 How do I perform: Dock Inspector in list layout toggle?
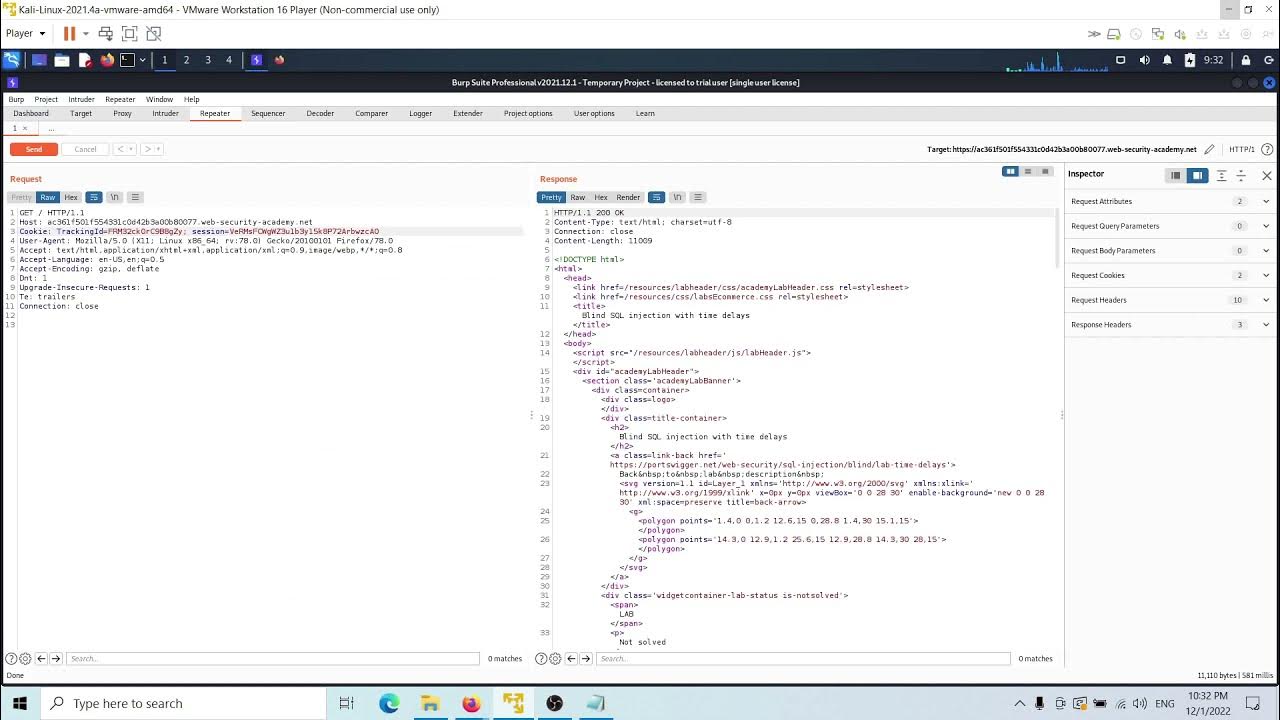coord(1176,175)
